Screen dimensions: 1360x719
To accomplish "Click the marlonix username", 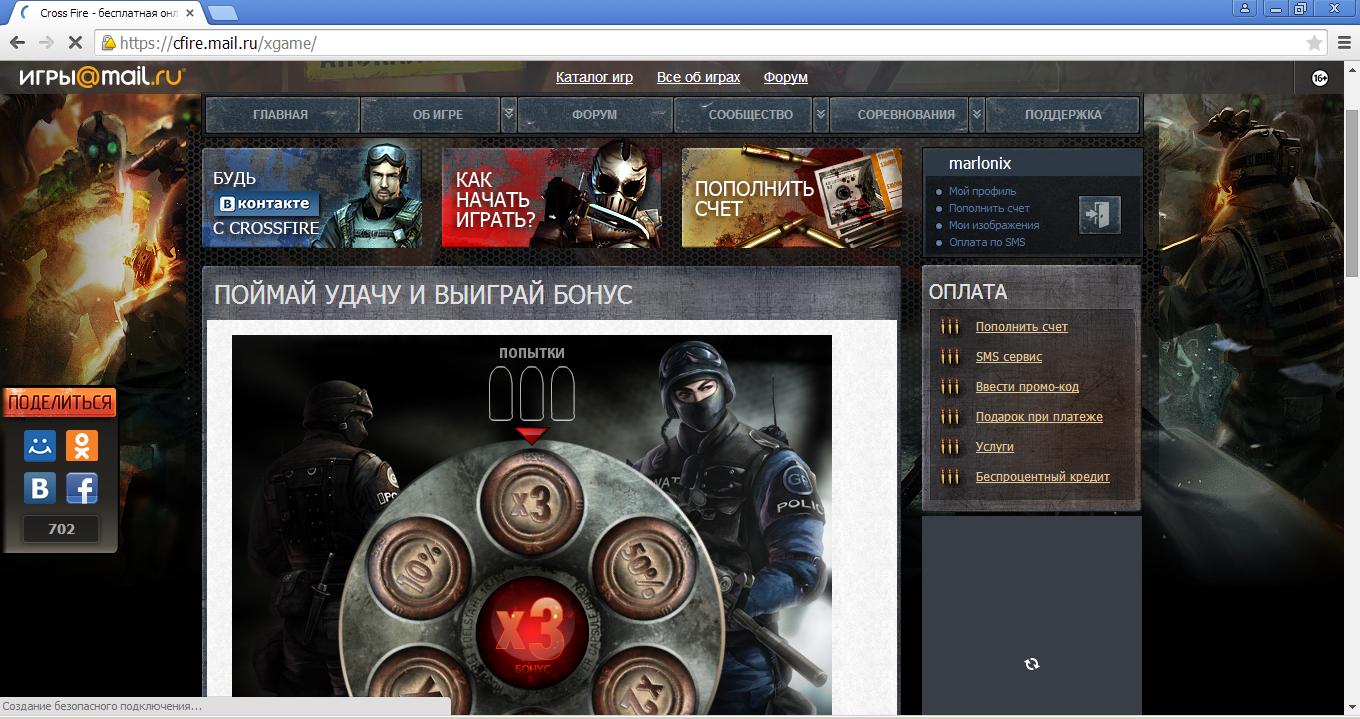I will pos(980,163).
